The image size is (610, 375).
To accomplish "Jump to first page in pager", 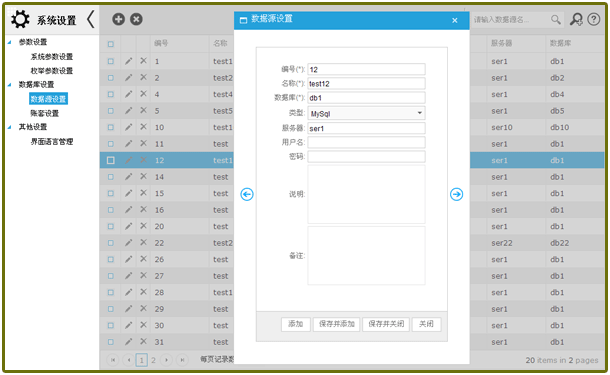I will (112, 360).
